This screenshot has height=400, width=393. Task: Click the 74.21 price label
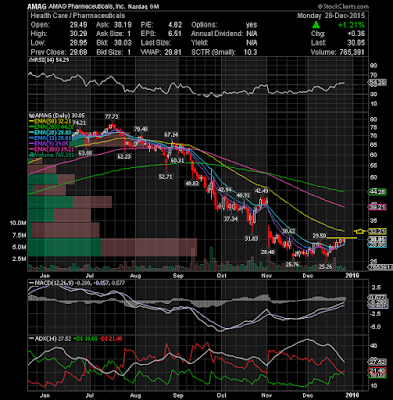click(79, 123)
